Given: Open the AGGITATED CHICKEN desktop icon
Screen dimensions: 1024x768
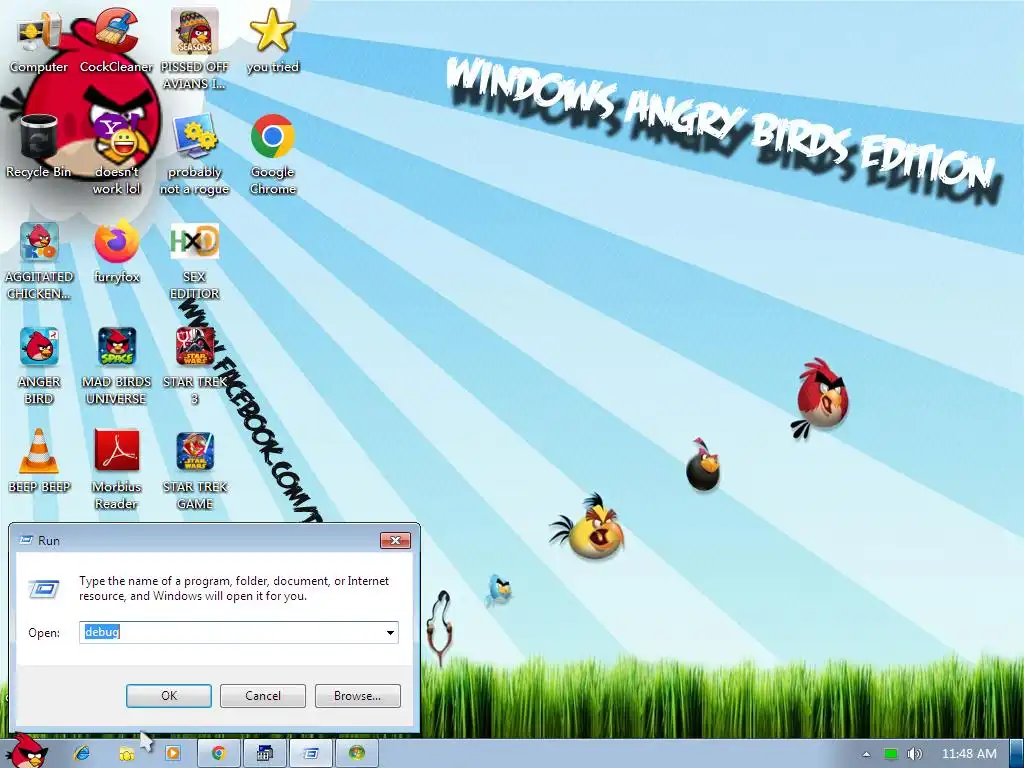Looking at the screenshot, I should point(39,260).
